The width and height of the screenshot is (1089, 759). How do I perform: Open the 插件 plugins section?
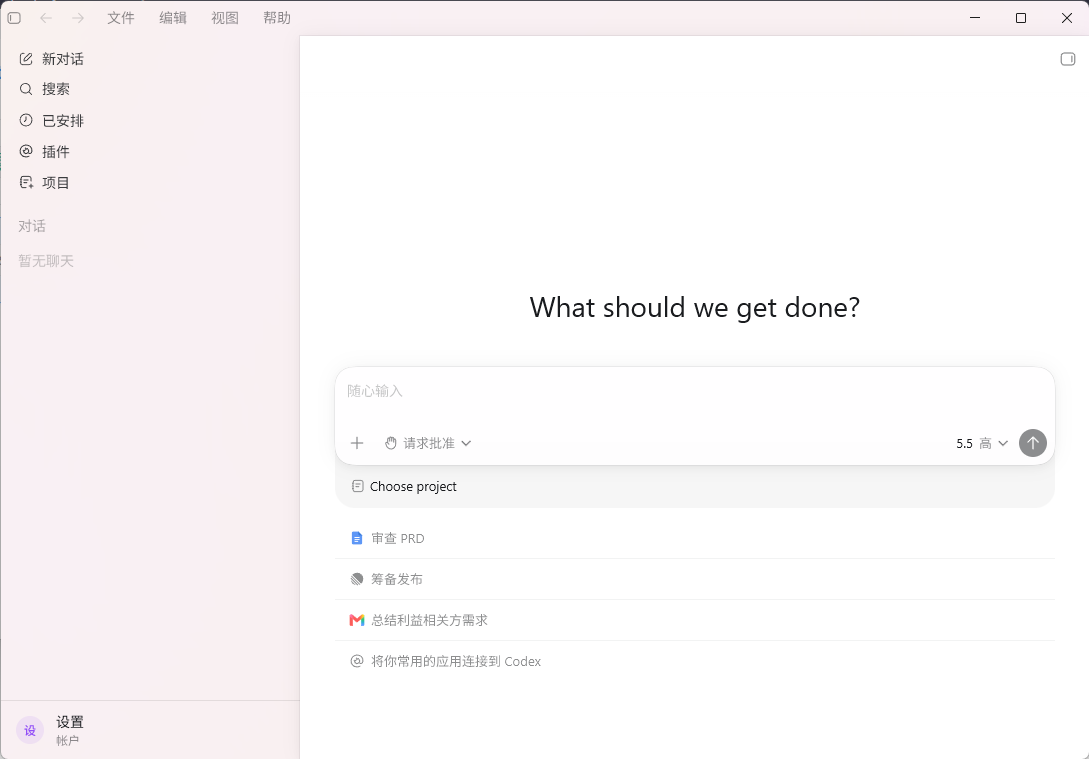(45, 151)
